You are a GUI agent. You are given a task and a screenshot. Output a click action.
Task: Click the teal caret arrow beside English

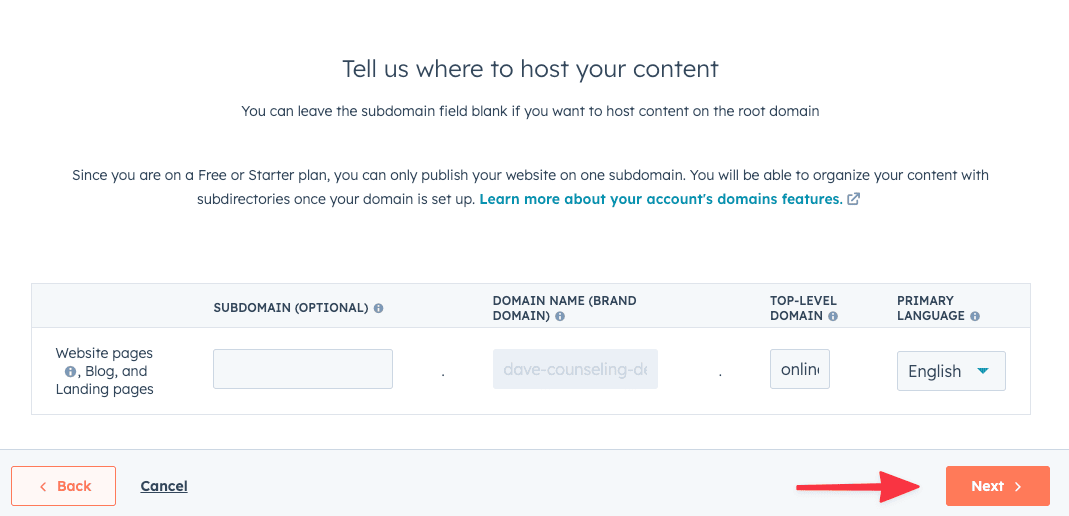click(x=982, y=371)
